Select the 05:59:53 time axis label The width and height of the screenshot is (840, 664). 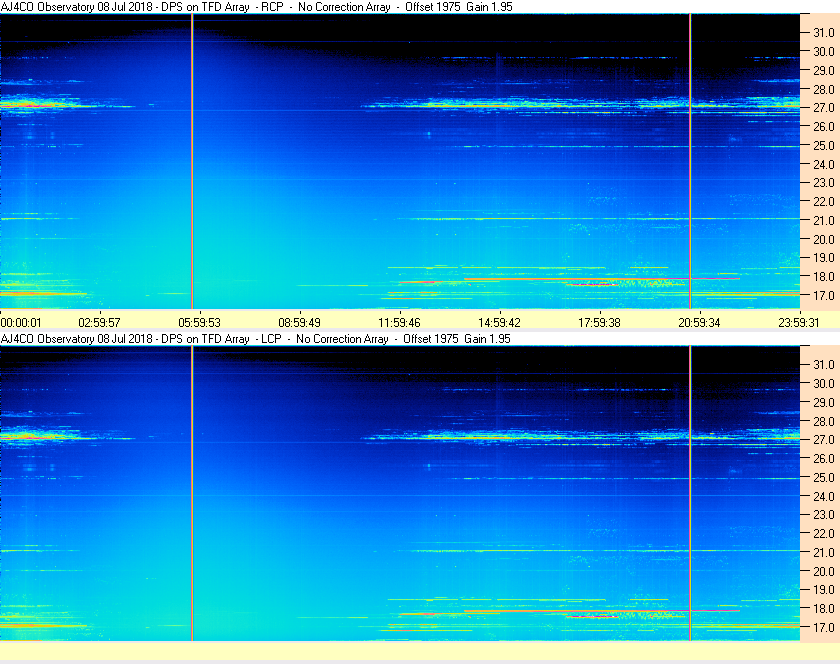coord(199,323)
